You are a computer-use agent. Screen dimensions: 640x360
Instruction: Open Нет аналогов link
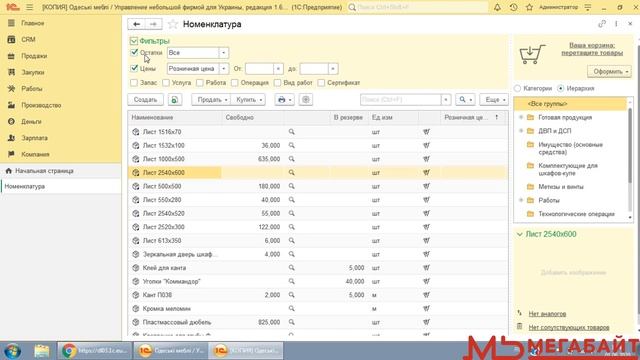[547, 314]
